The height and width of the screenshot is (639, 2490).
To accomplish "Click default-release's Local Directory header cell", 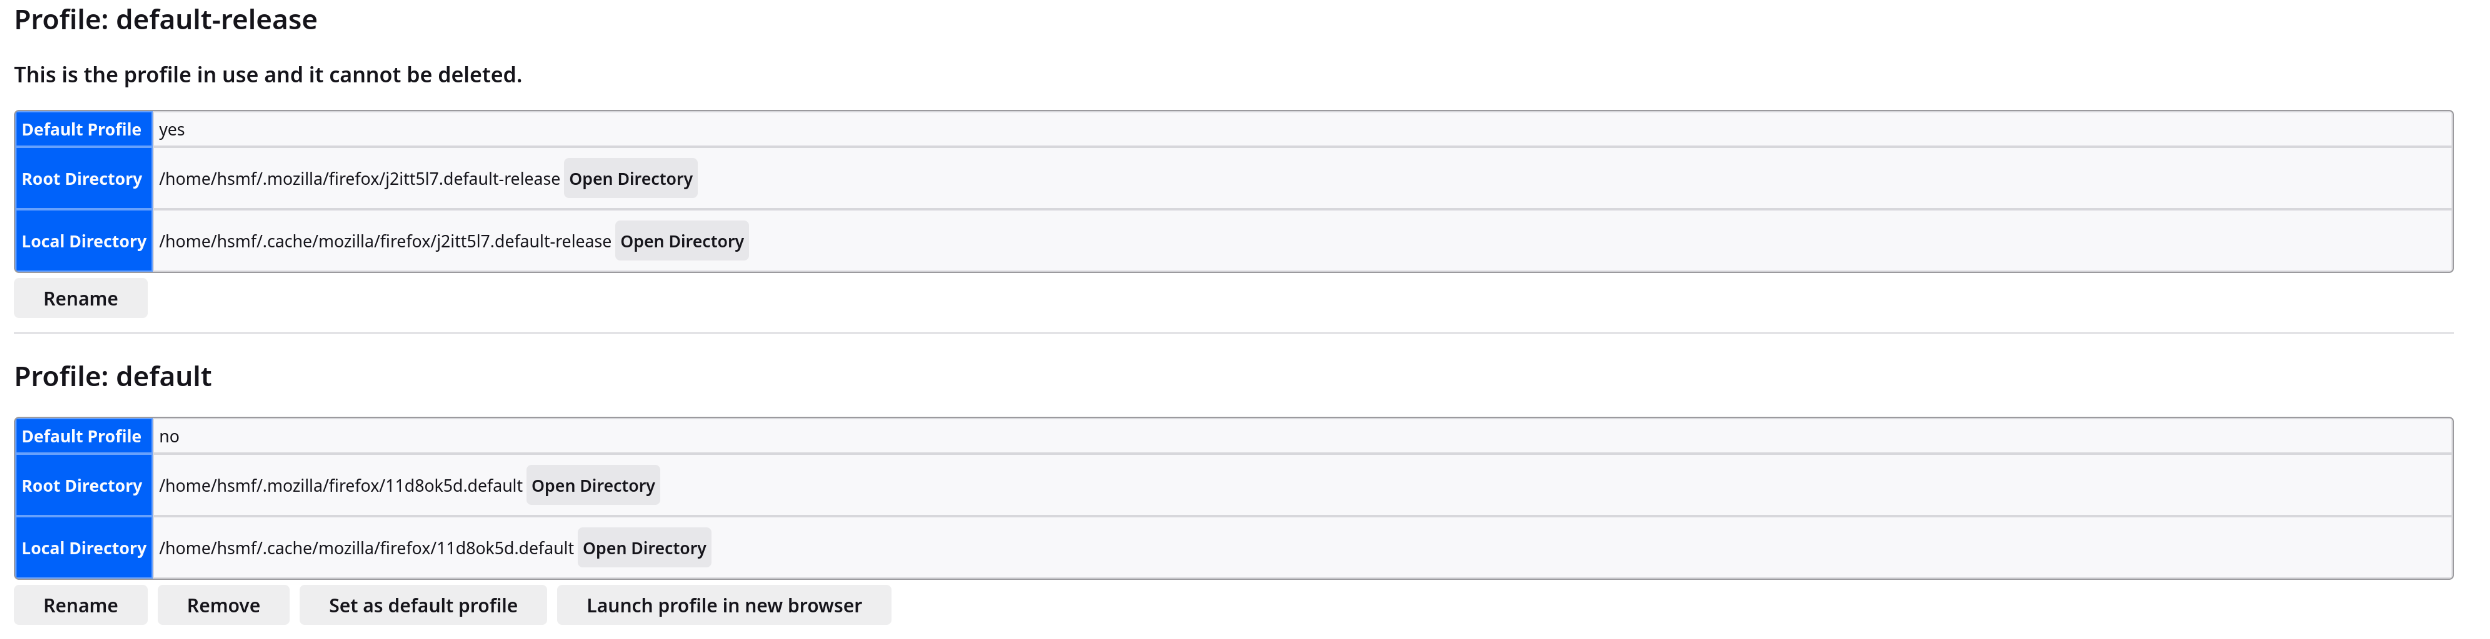I will click(x=84, y=241).
